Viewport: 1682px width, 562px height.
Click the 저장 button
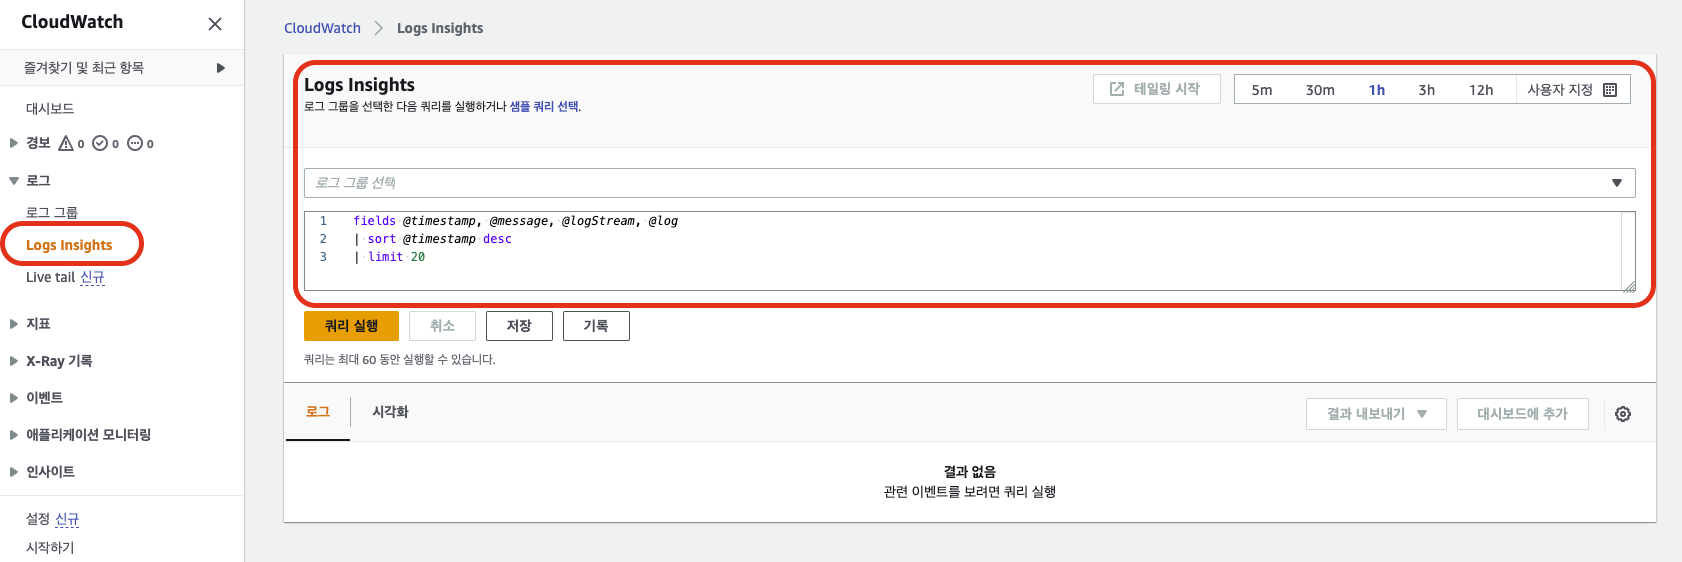519,326
